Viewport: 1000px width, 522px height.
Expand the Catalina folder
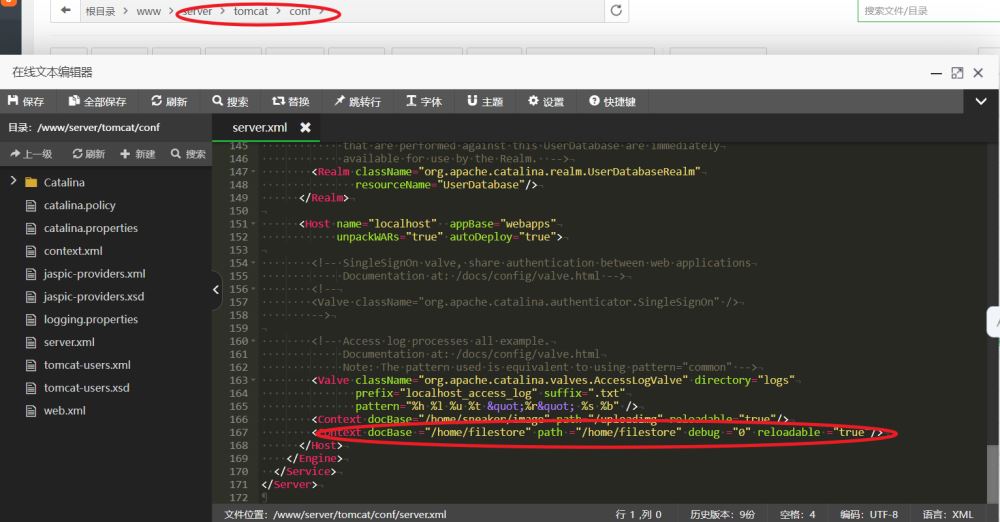coord(14,182)
